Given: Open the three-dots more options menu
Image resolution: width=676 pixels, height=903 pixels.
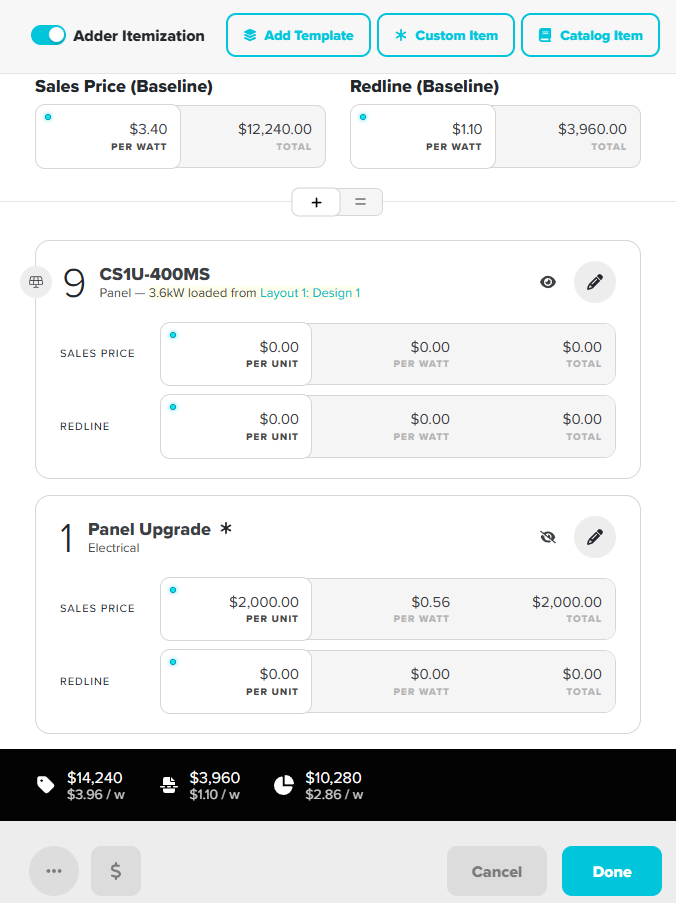Looking at the screenshot, I should [x=54, y=871].
